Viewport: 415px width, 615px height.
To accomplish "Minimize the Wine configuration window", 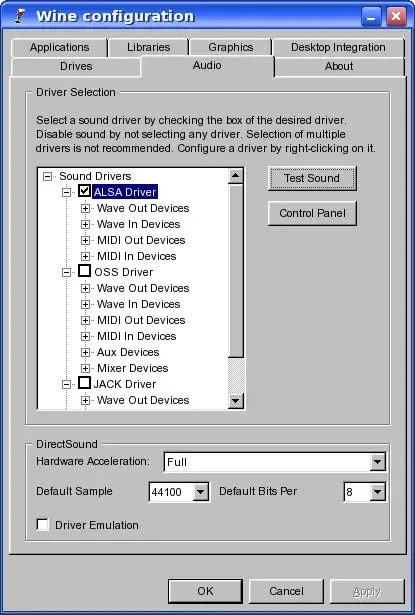I will (x=371, y=16).
